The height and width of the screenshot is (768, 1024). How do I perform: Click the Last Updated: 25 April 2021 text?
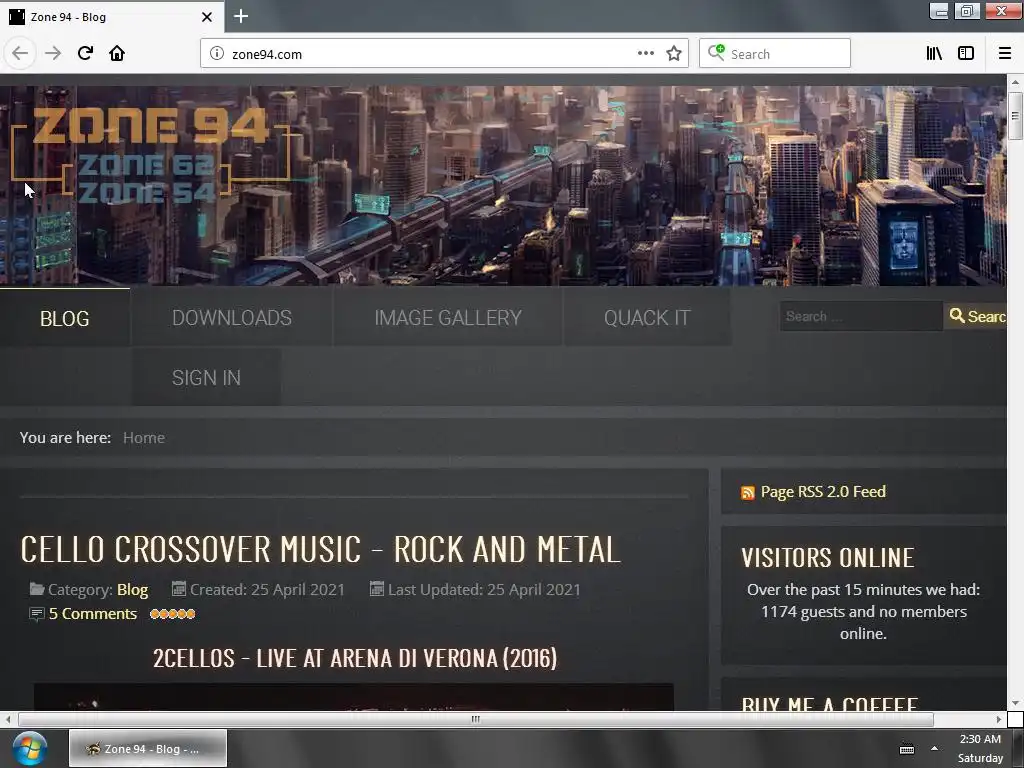click(484, 590)
